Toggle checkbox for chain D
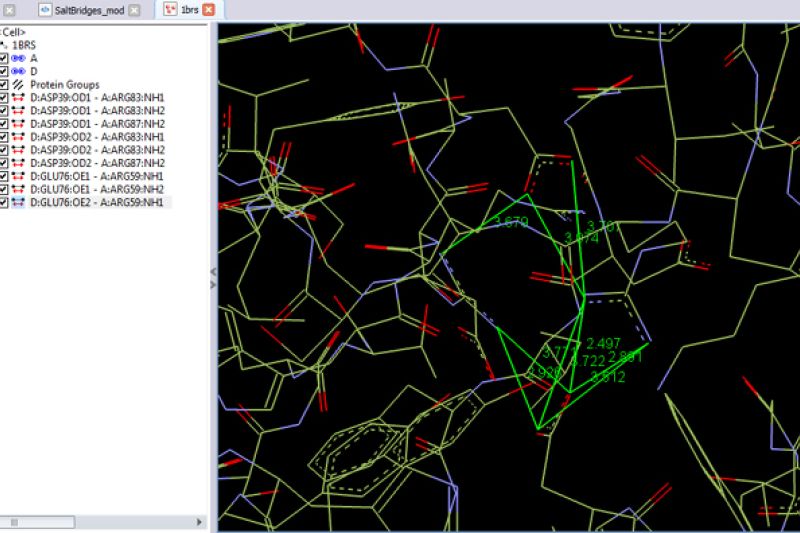 click(4, 71)
